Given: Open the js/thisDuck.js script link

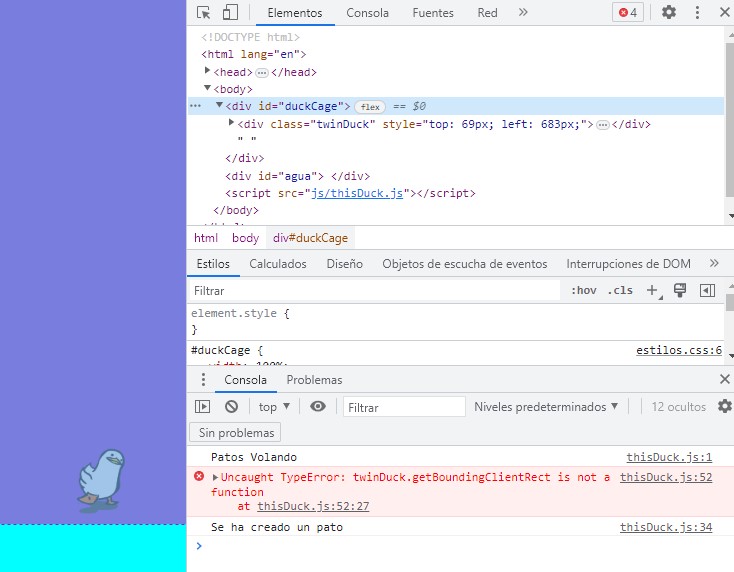Looking at the screenshot, I should tap(357, 193).
